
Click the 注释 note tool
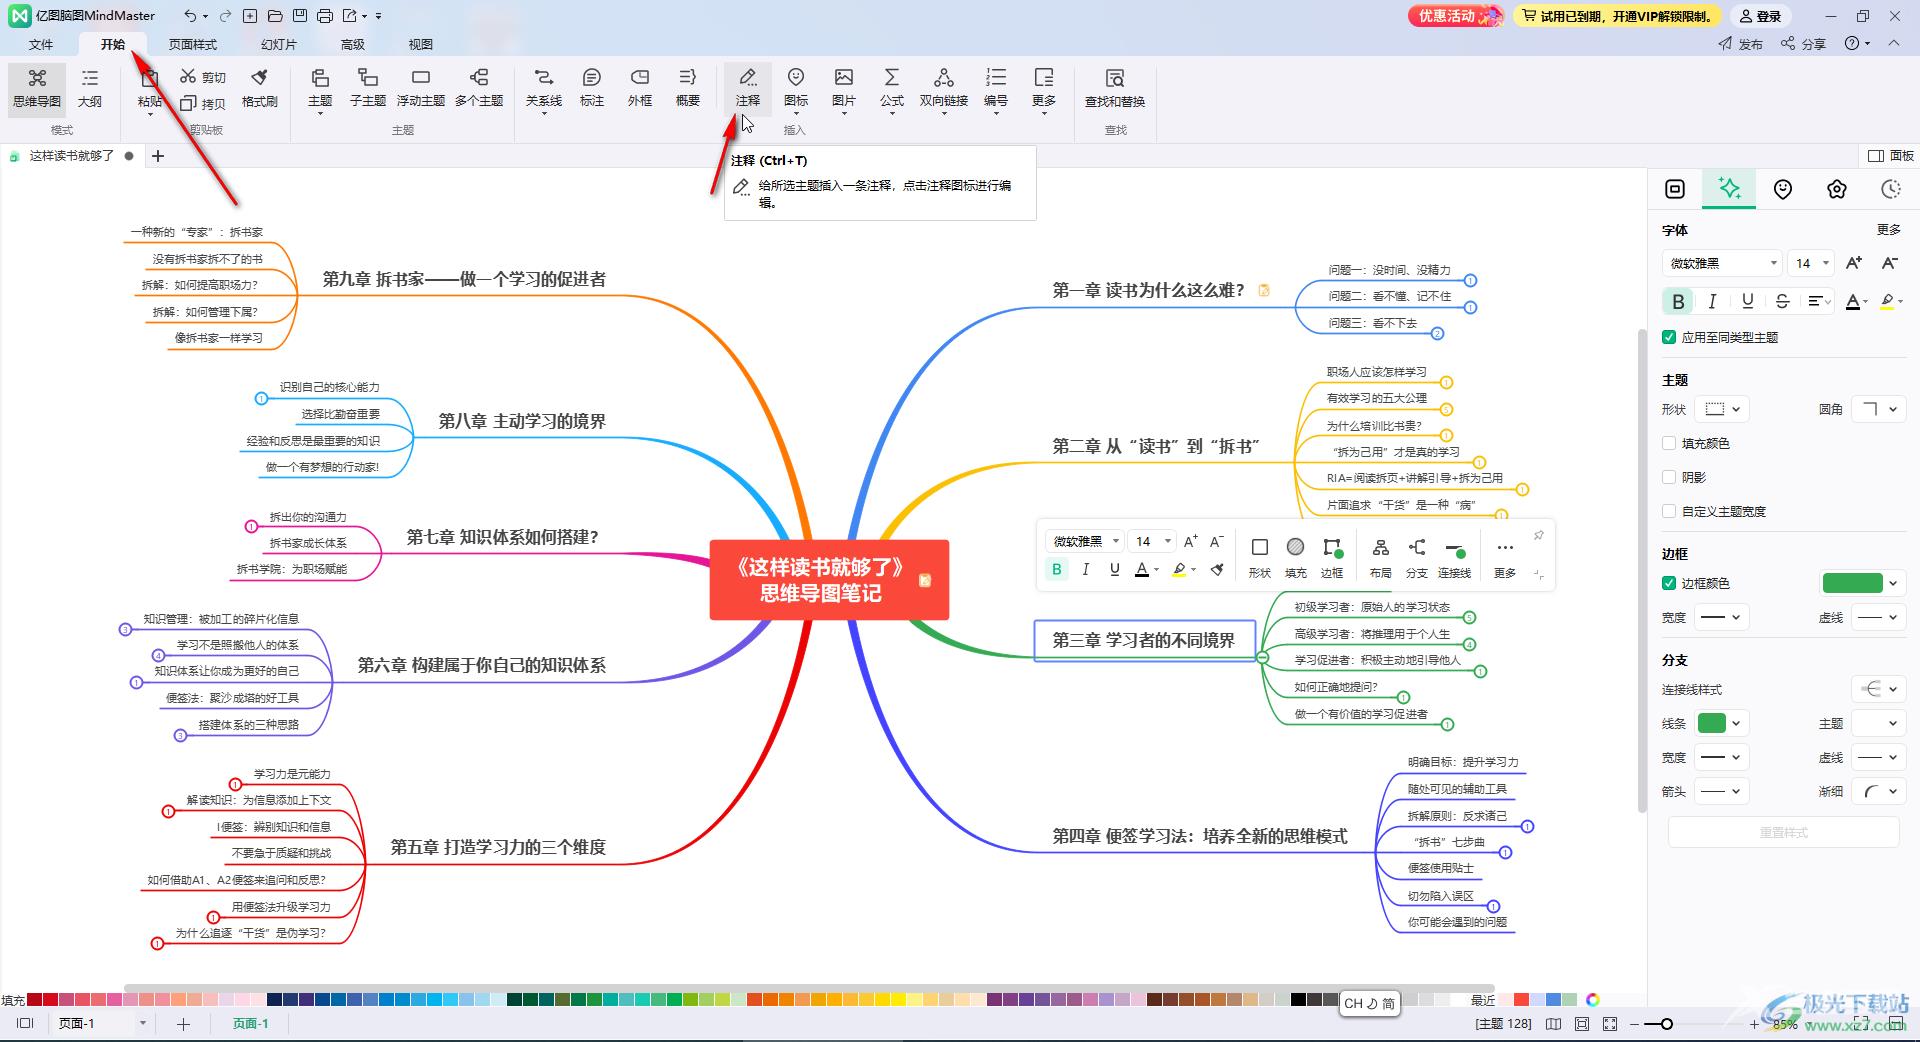pyautogui.click(x=748, y=88)
